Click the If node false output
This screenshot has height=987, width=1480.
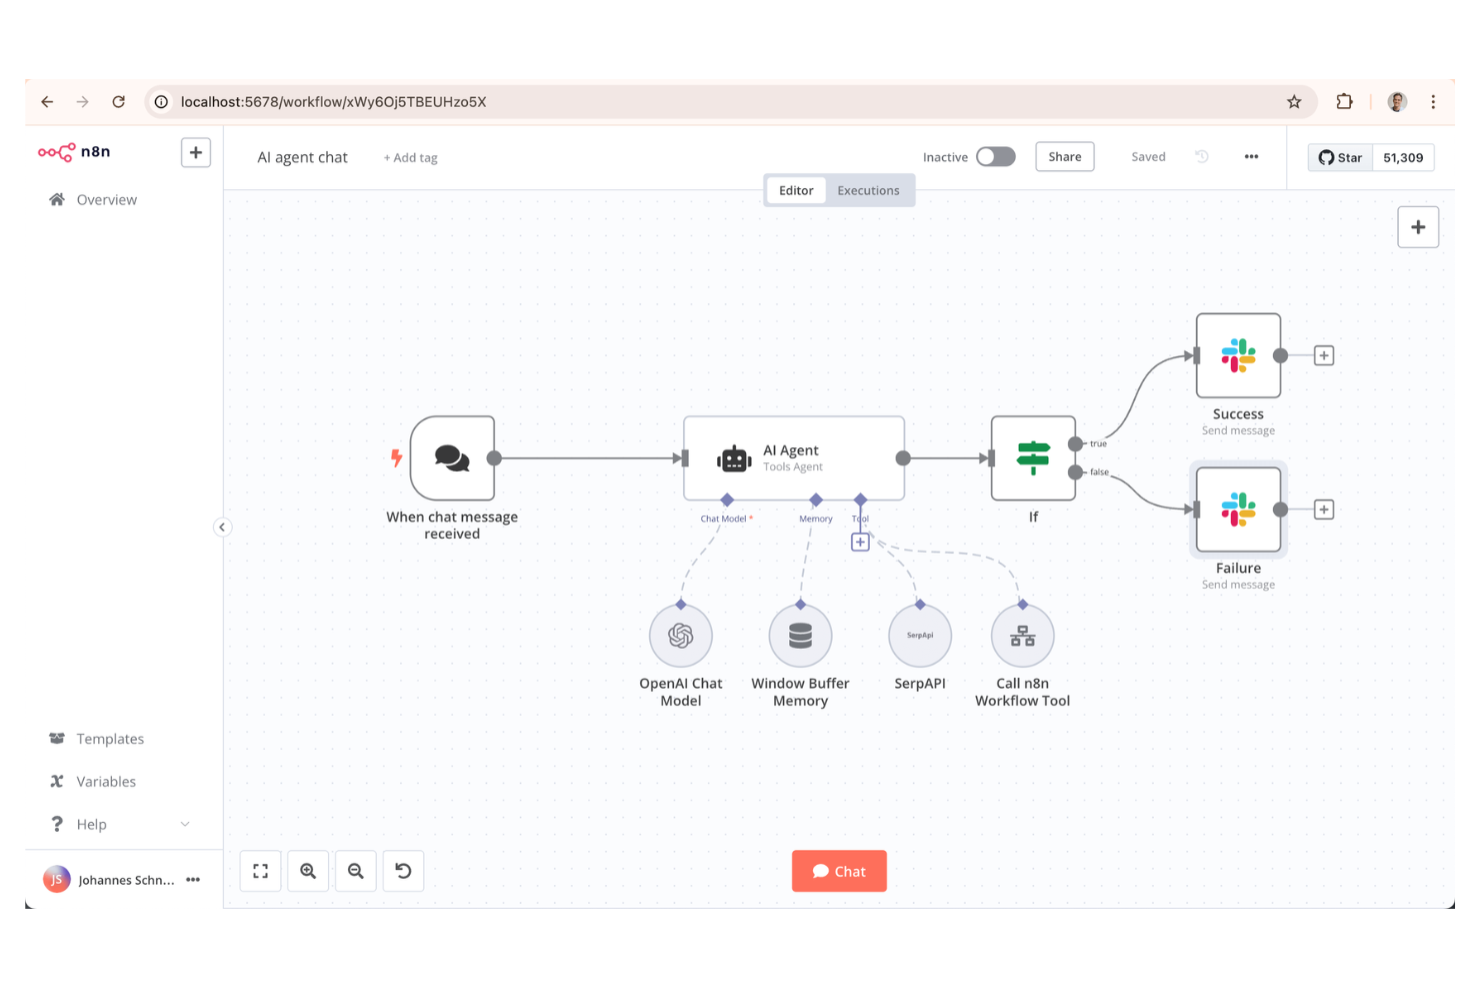pos(1075,472)
